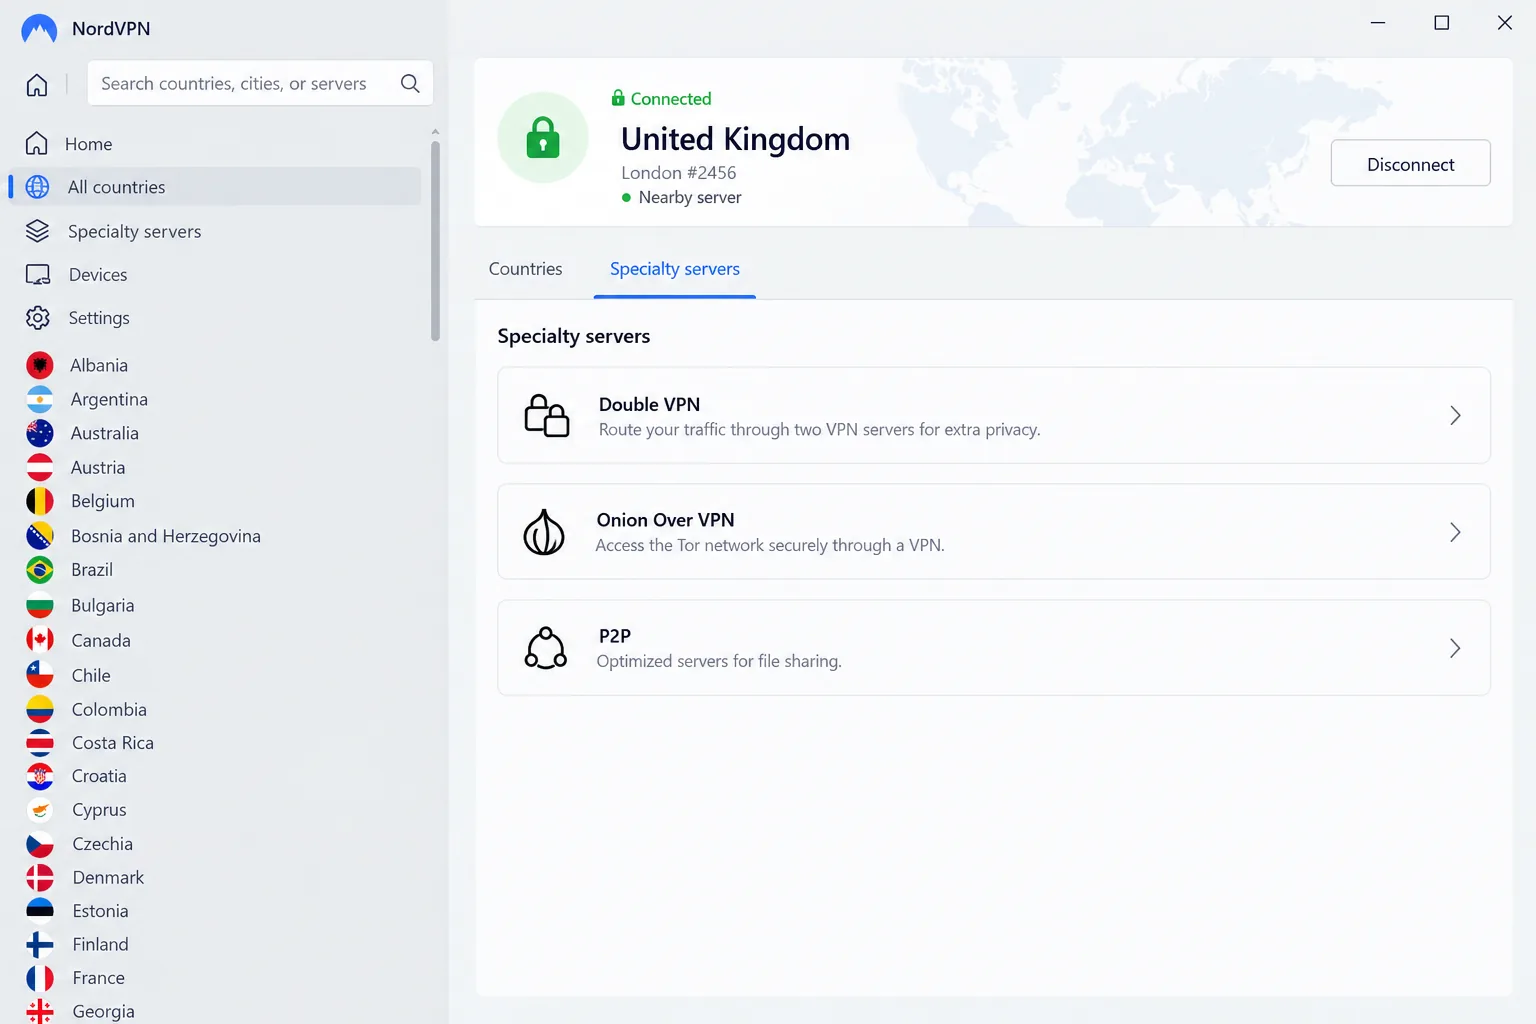Image resolution: width=1536 pixels, height=1024 pixels.
Task: Click the home icon beside the search box
Action: (x=37, y=85)
